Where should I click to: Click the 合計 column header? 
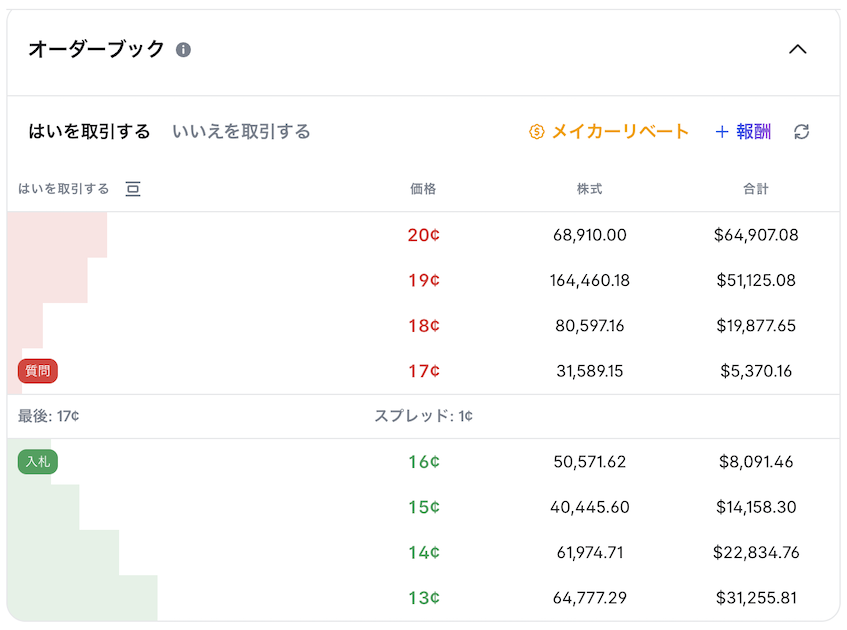pyautogui.click(x=756, y=189)
